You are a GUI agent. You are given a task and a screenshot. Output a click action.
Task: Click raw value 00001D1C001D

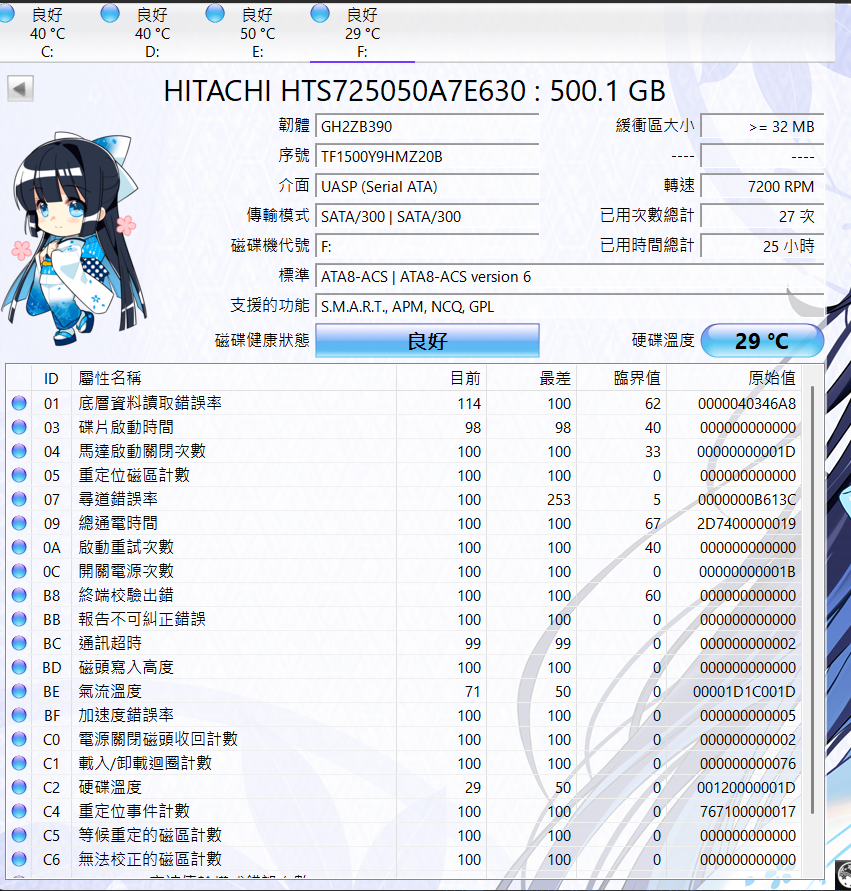(744, 692)
